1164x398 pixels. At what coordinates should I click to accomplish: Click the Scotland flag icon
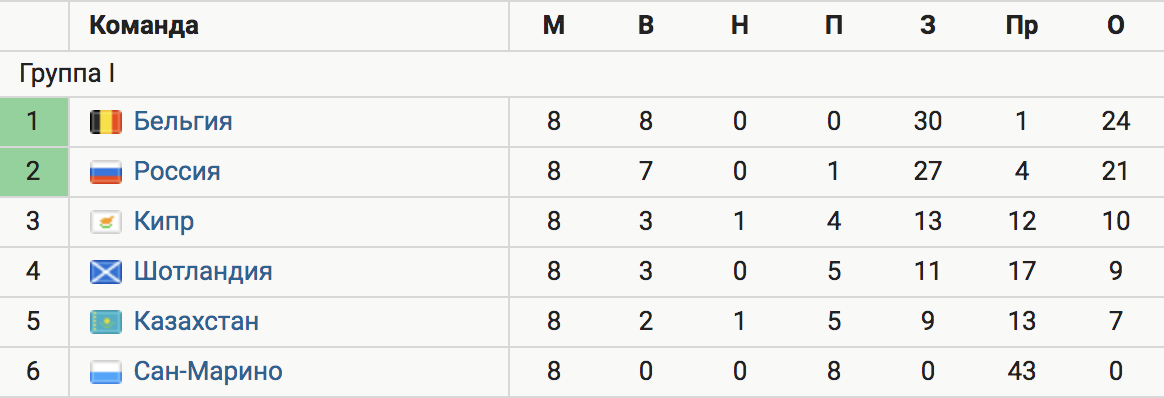click(105, 272)
